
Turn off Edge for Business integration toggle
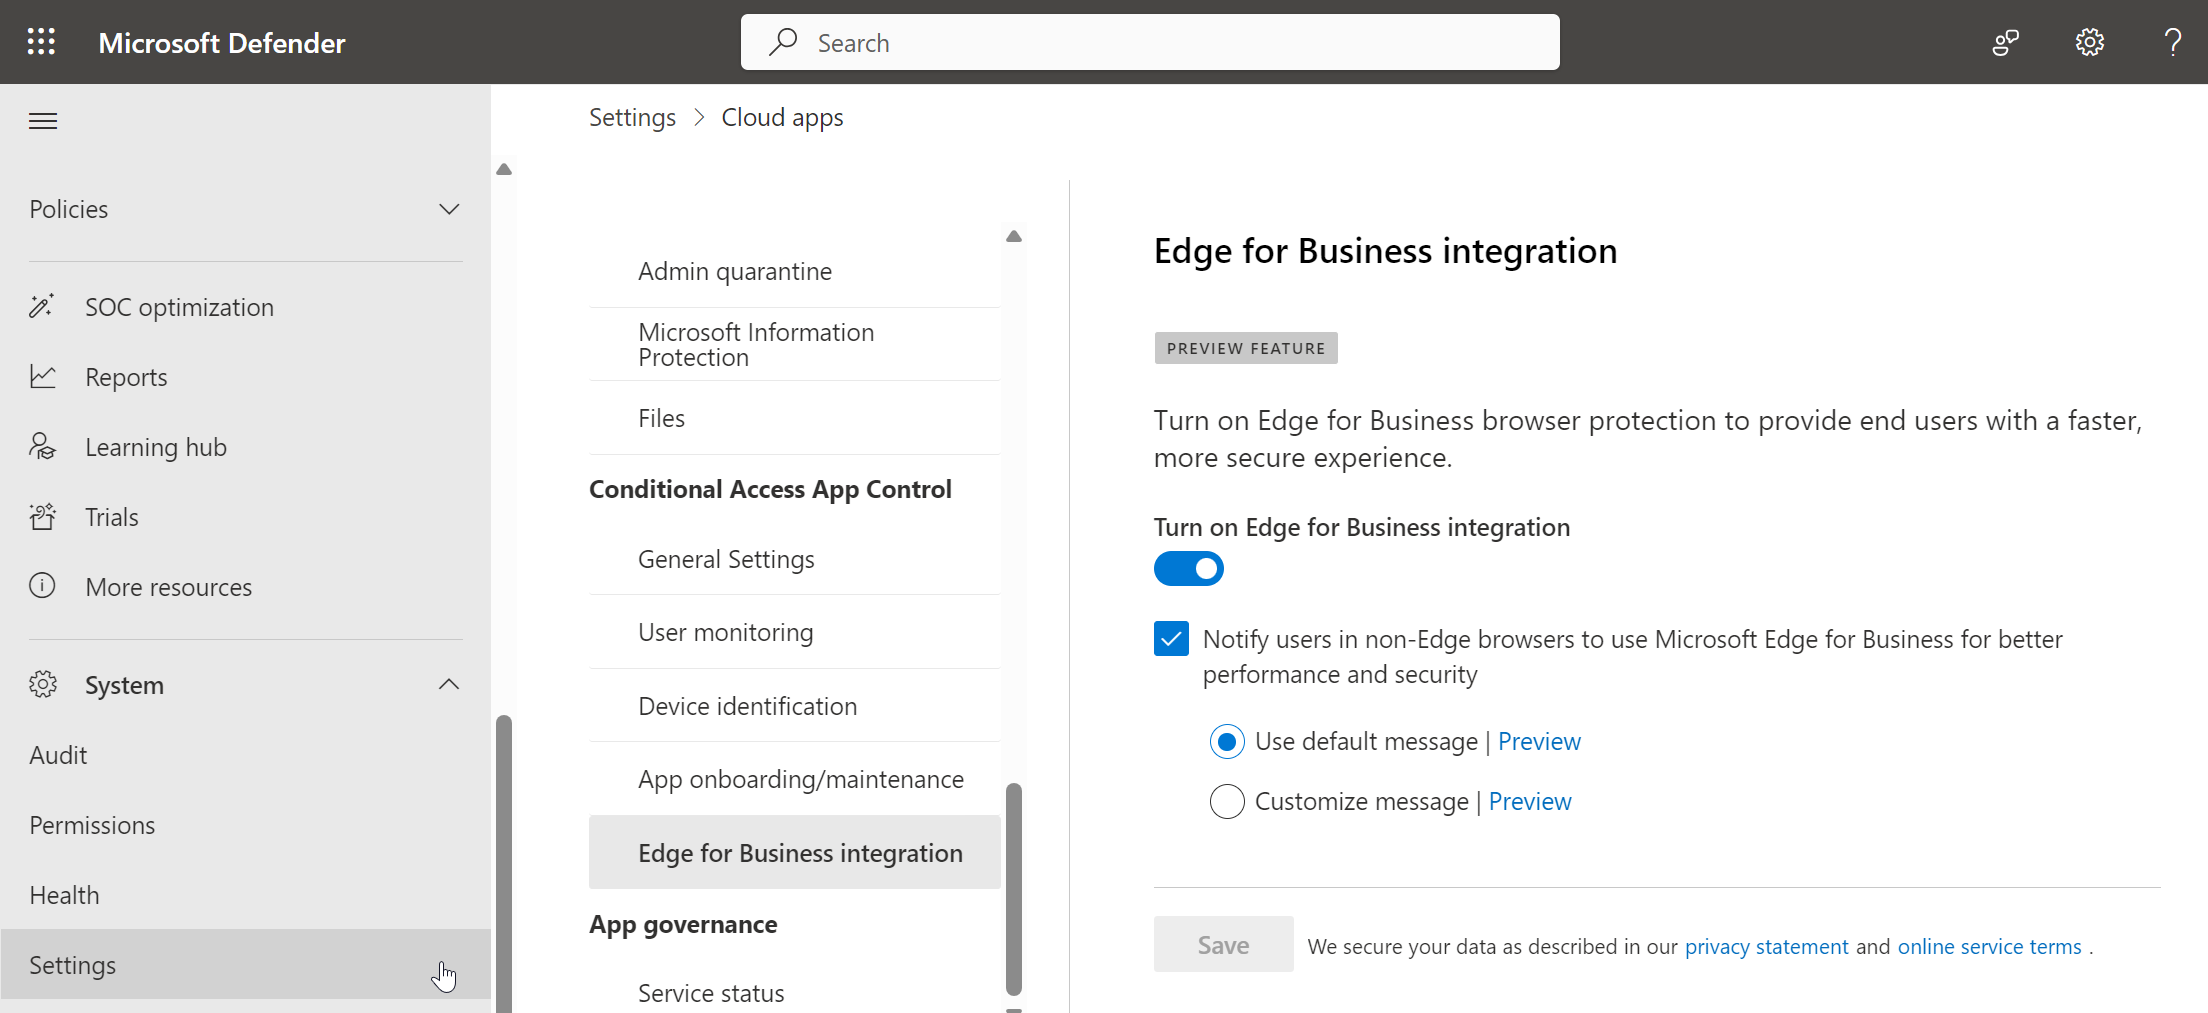[x=1188, y=568]
